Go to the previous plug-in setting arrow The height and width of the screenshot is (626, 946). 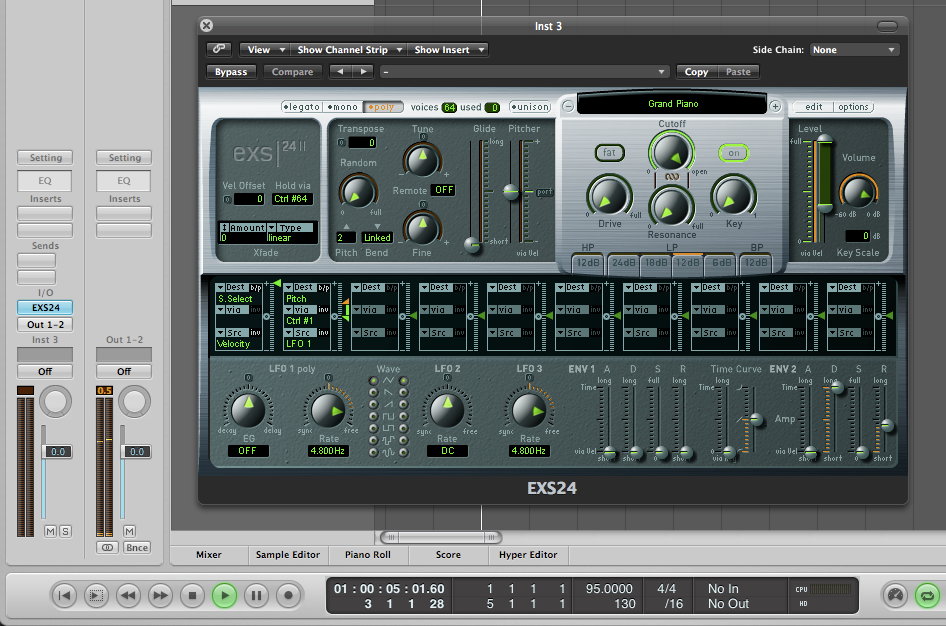[x=340, y=72]
